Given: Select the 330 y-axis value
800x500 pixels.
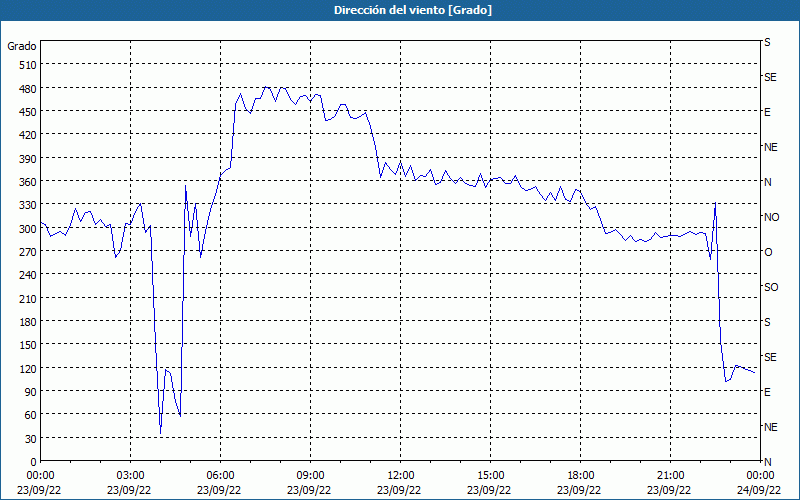Looking at the screenshot, I should [28, 206].
